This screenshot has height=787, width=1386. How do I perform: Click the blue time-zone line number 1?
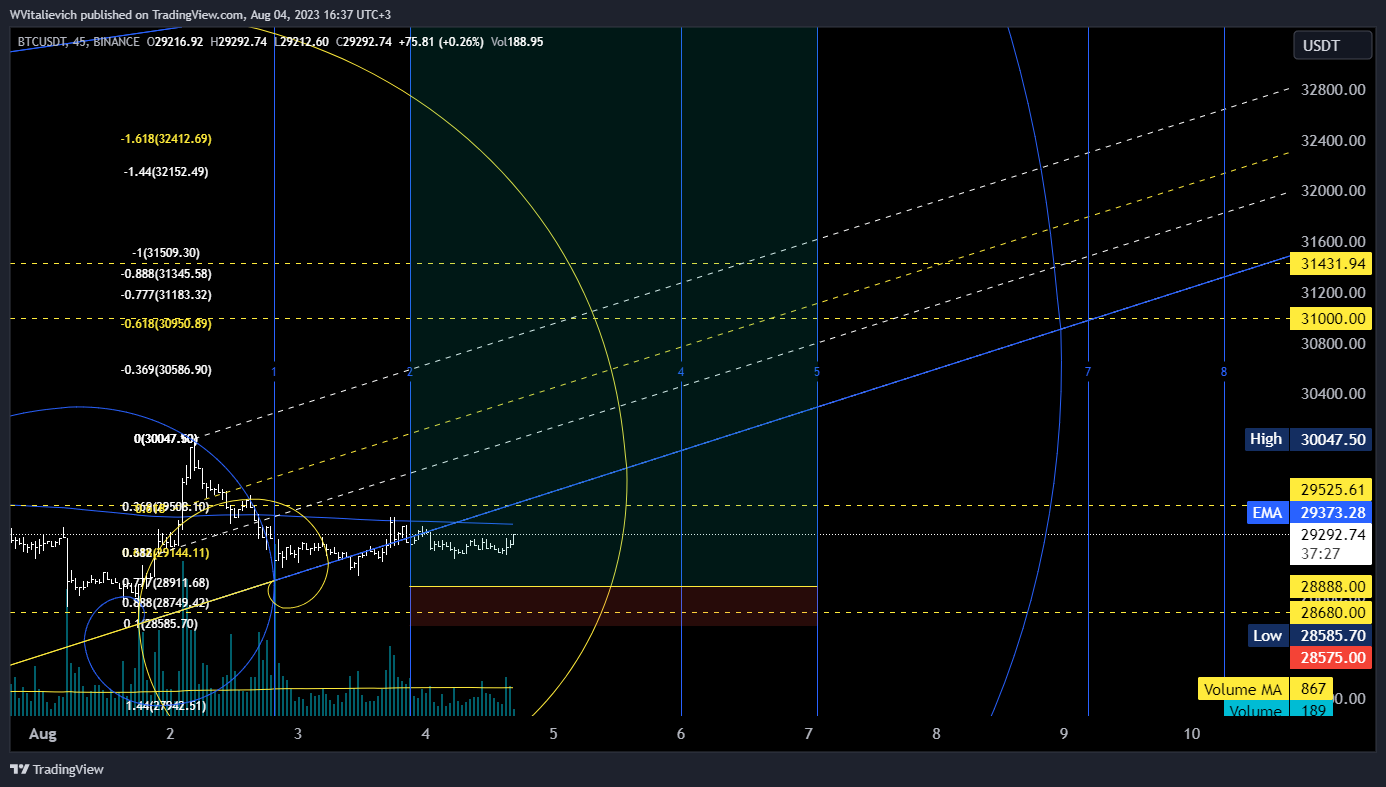(274, 372)
